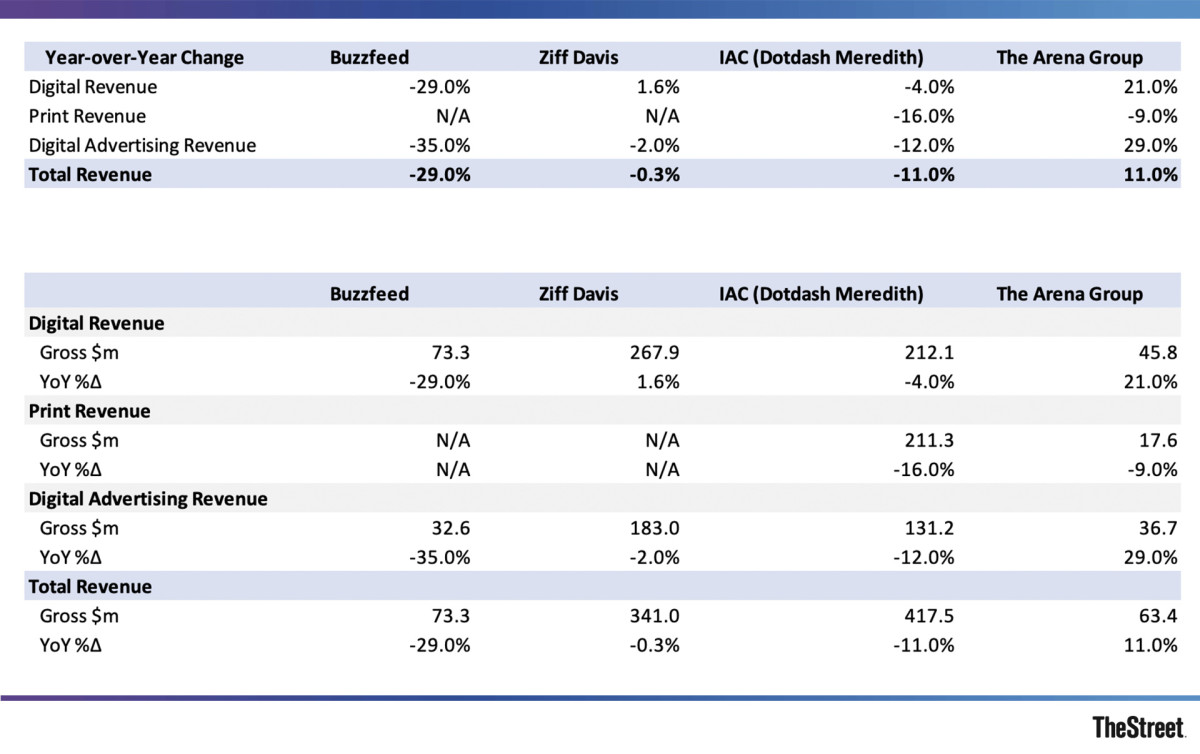
Task: Select Digital Advertising Revenue label in Year-over-Year table
Action: (x=142, y=145)
